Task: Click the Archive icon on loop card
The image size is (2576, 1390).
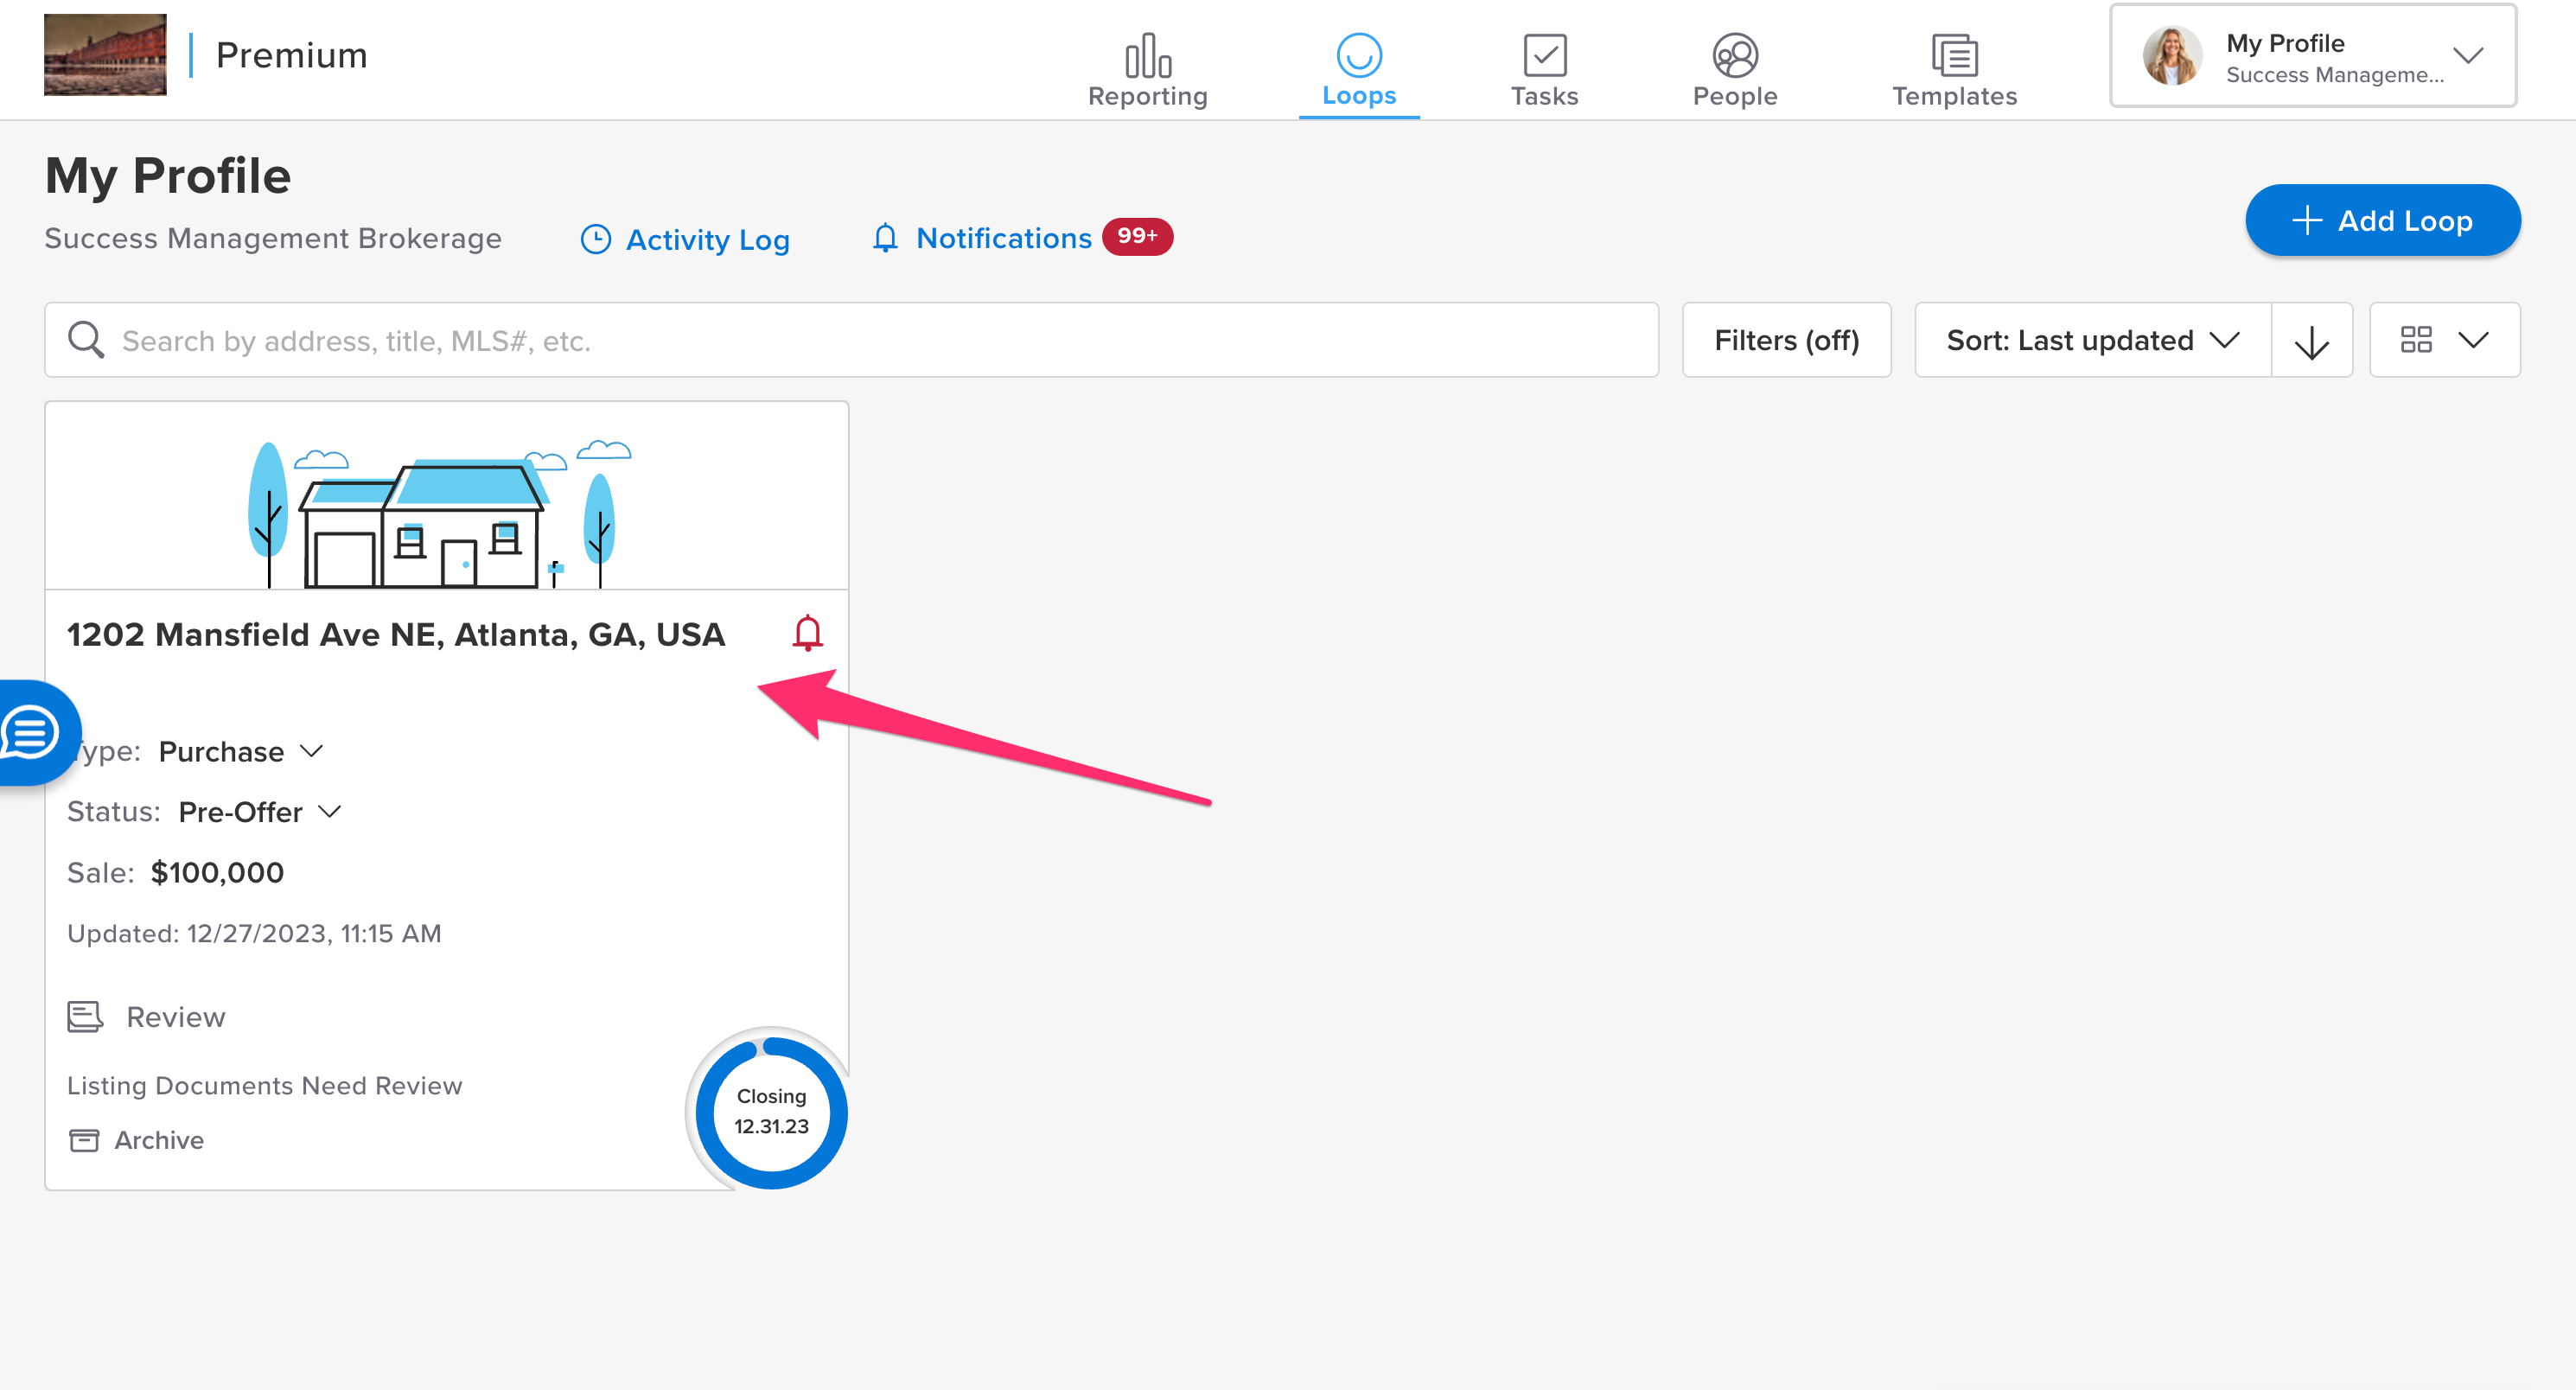Action: click(x=84, y=1140)
